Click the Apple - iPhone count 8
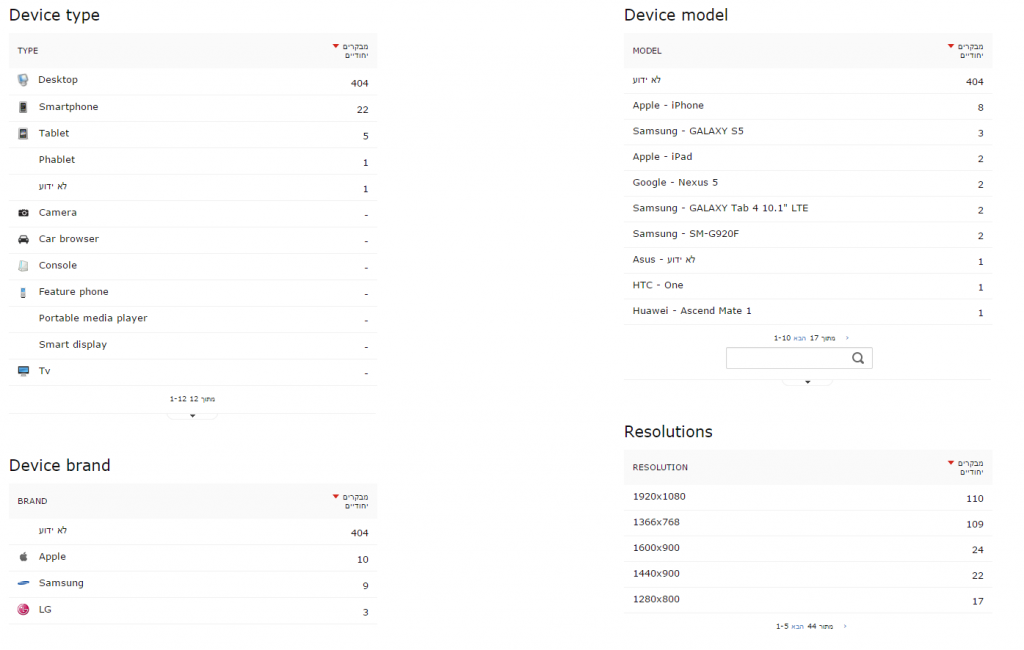The width and height of the screenshot is (1024, 650). point(980,107)
